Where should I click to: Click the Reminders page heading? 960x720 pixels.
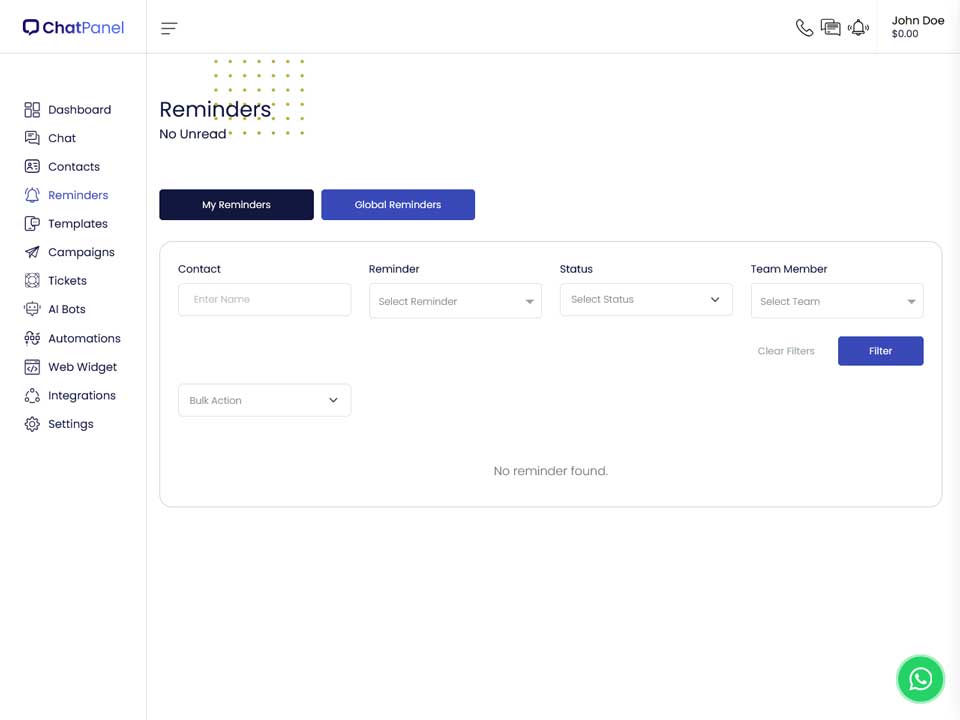coord(215,110)
